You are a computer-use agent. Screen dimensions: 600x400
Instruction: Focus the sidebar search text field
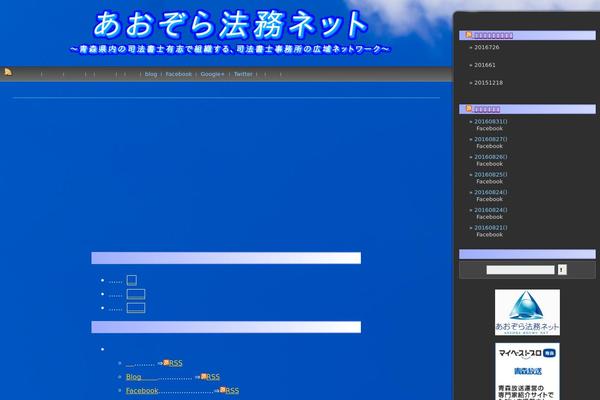point(520,270)
